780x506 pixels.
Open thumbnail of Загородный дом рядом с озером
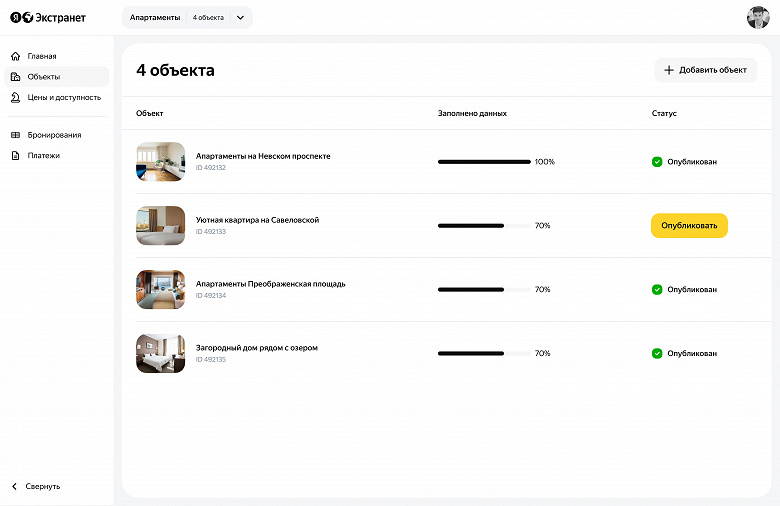click(161, 353)
